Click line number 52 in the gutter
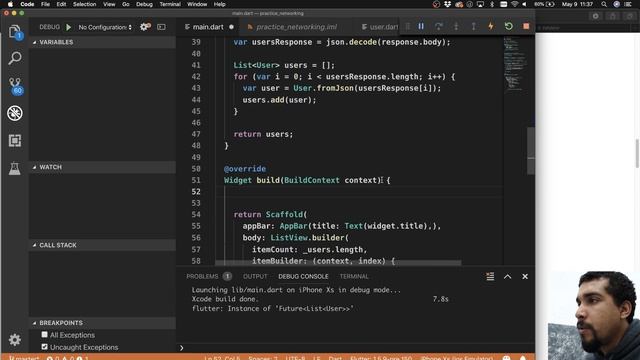640x360 pixels. [196, 191]
